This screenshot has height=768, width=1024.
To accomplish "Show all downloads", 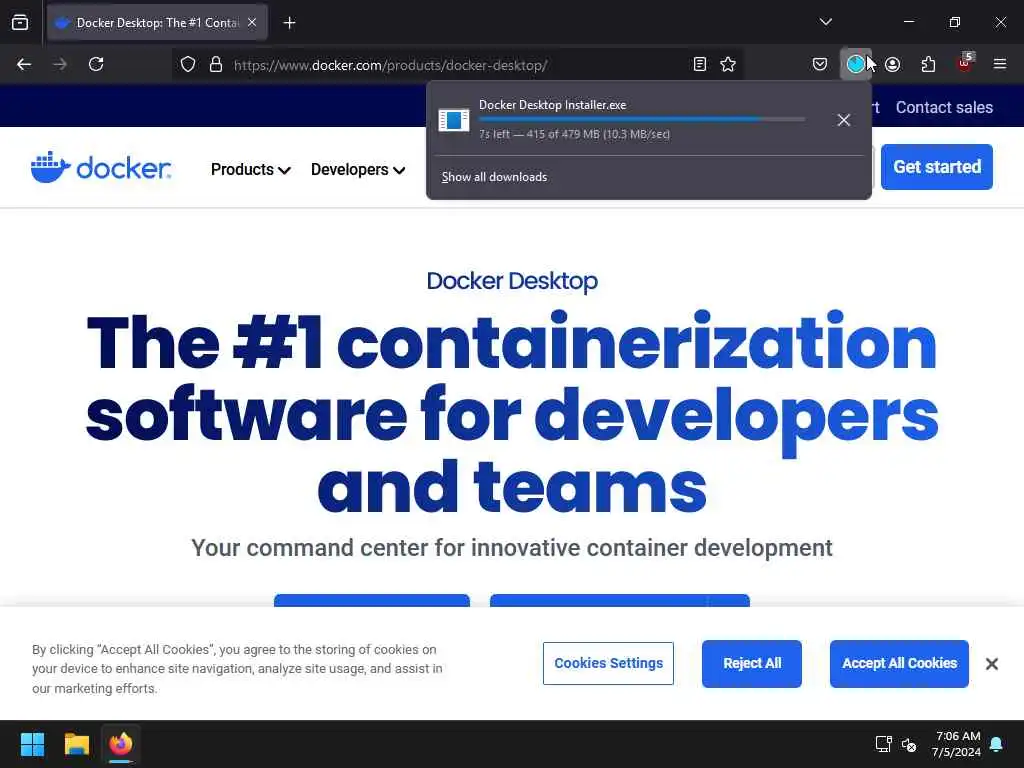I will click(494, 177).
